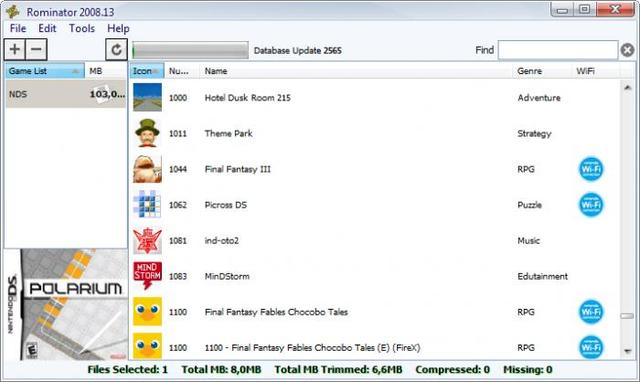Screen dimensions: 640x382
Task: Click the plus add game list button
Action: 15,49
